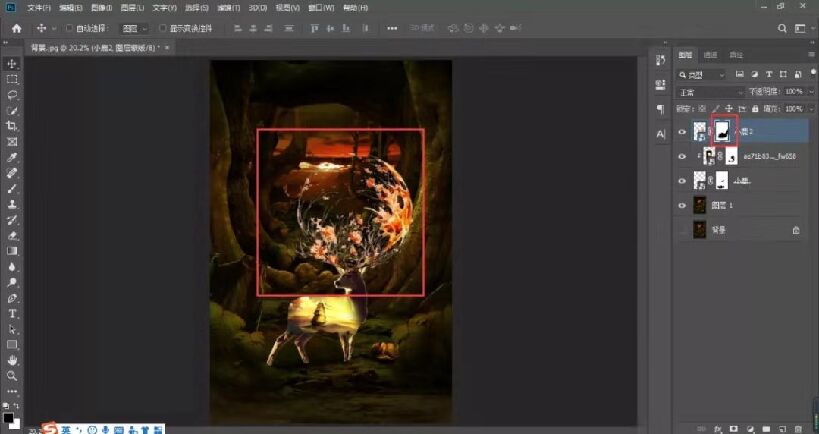Select the Eyedropper tool
Screen dimensions: 819x434
point(12,157)
